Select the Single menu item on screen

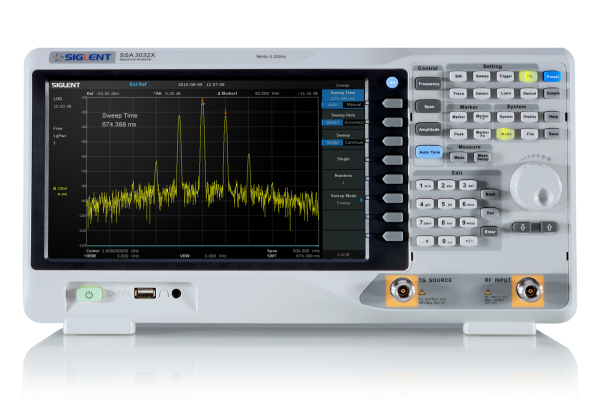(343, 158)
